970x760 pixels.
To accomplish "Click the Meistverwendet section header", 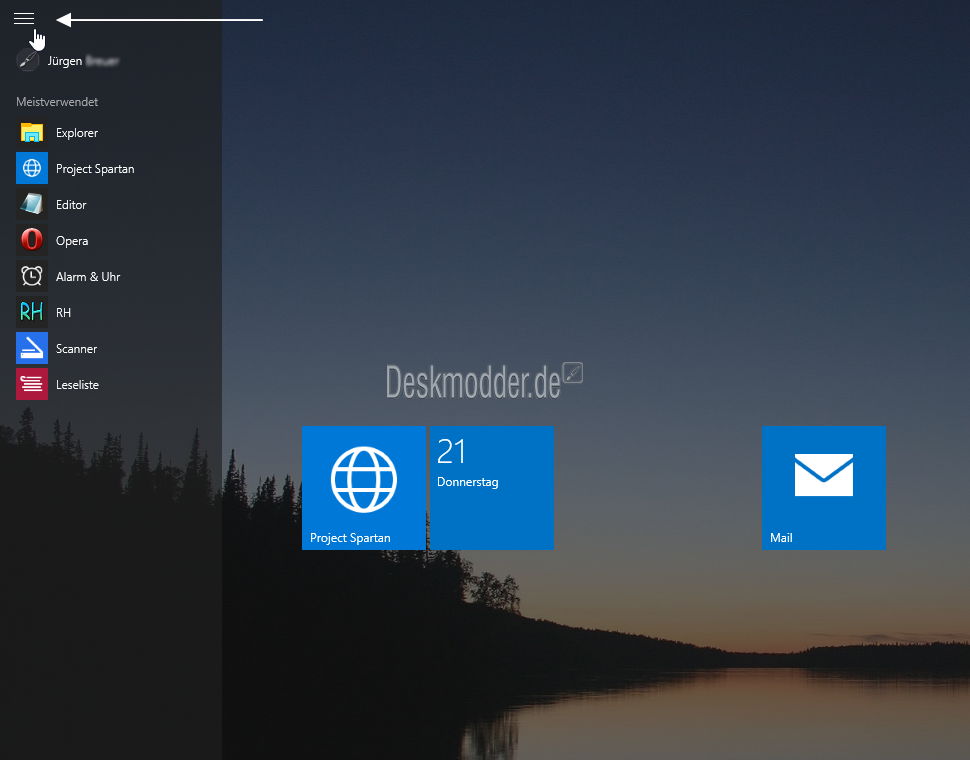I will [57, 101].
